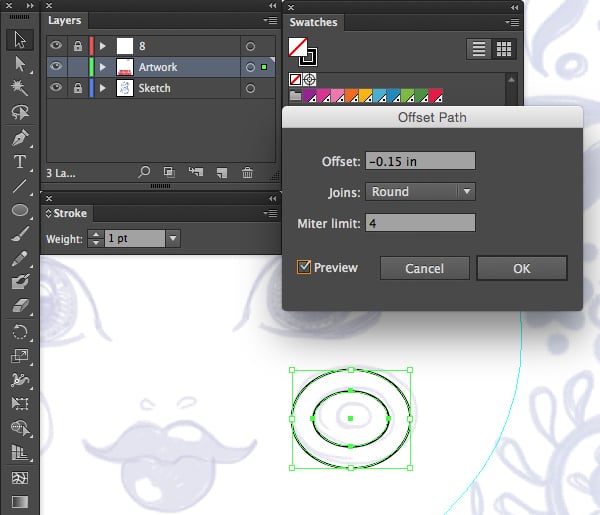
Task: Select the Selection tool black arrow
Action: point(20,40)
